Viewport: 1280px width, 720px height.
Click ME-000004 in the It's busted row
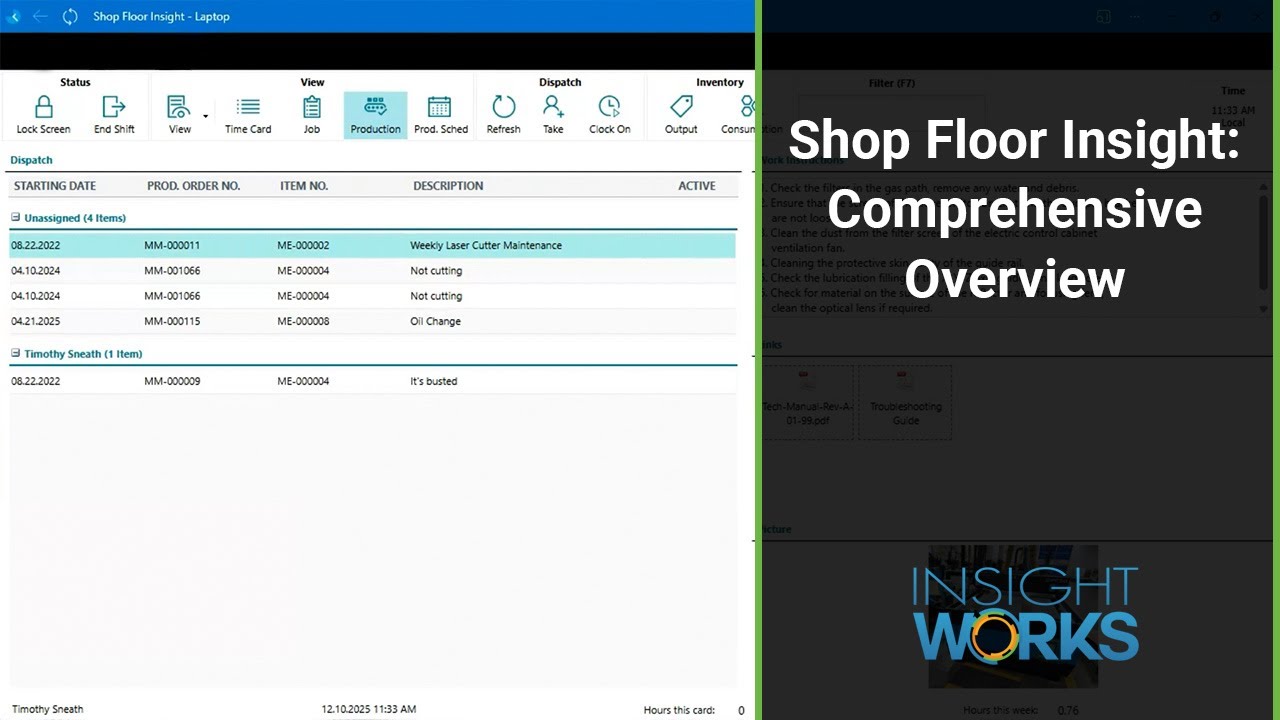click(303, 381)
